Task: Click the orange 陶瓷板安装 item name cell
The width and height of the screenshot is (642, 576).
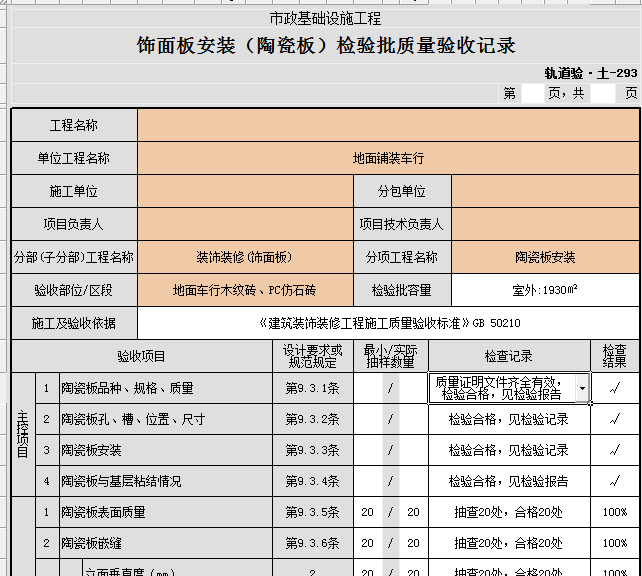Action: tap(545, 257)
